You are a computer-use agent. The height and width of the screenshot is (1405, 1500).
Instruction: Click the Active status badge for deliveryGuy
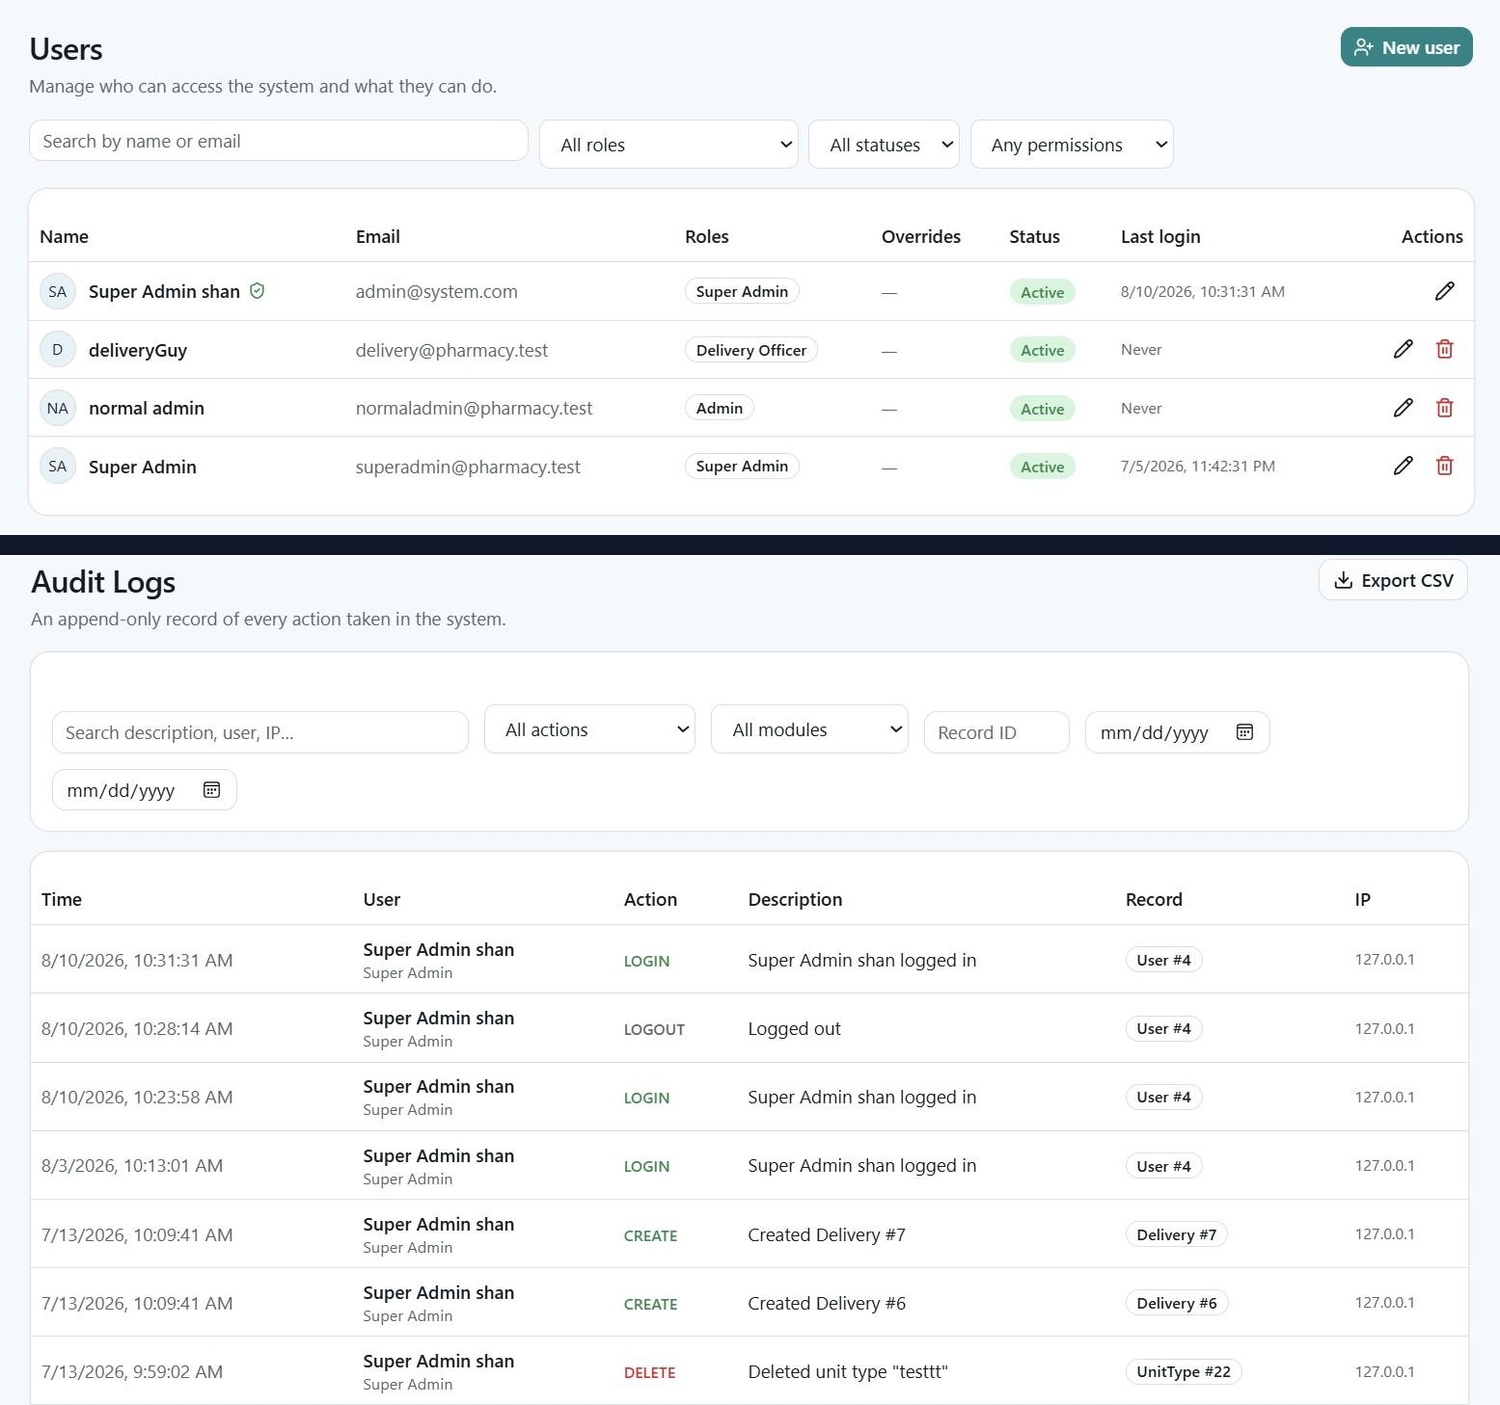[1042, 350]
